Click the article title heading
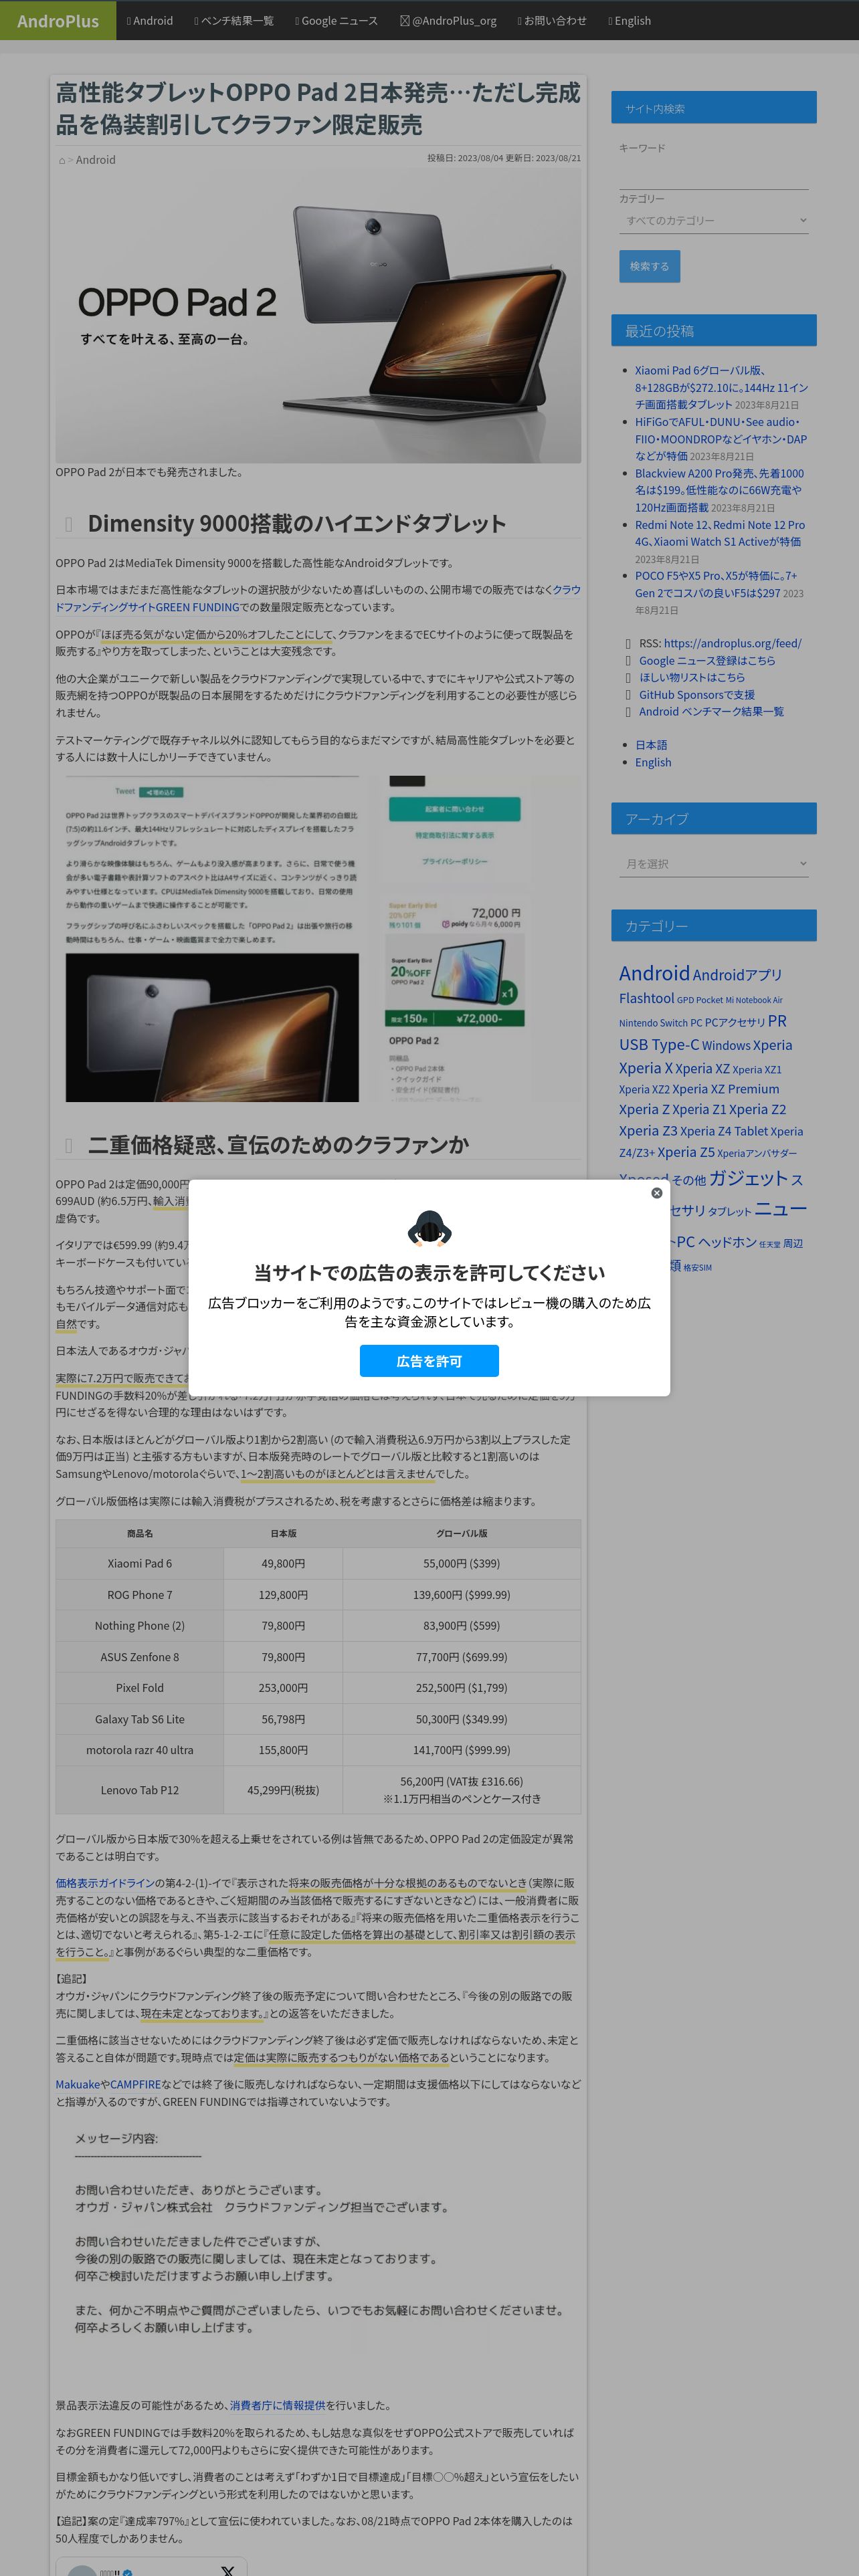 coord(318,109)
